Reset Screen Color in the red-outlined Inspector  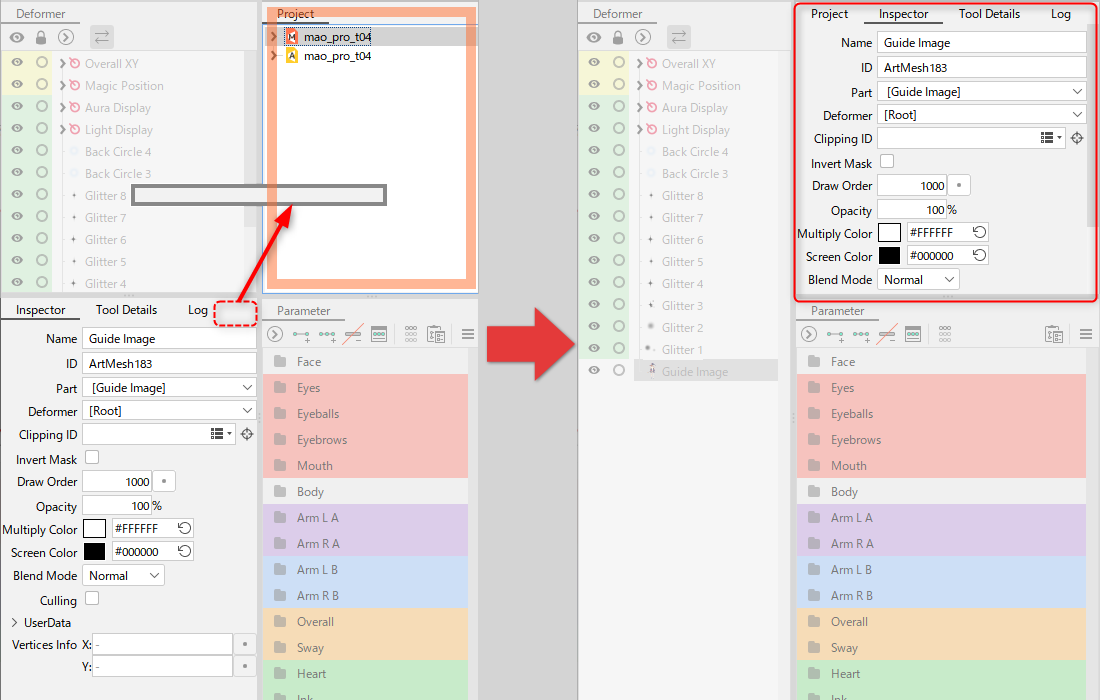[980, 256]
